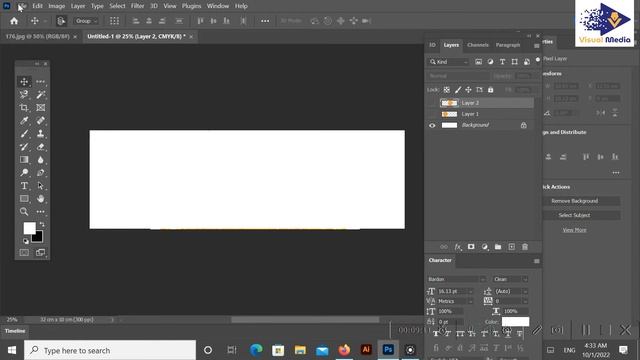Open the Window menu
Image resolution: width=640 pixels, height=360 pixels.
pos(218,6)
